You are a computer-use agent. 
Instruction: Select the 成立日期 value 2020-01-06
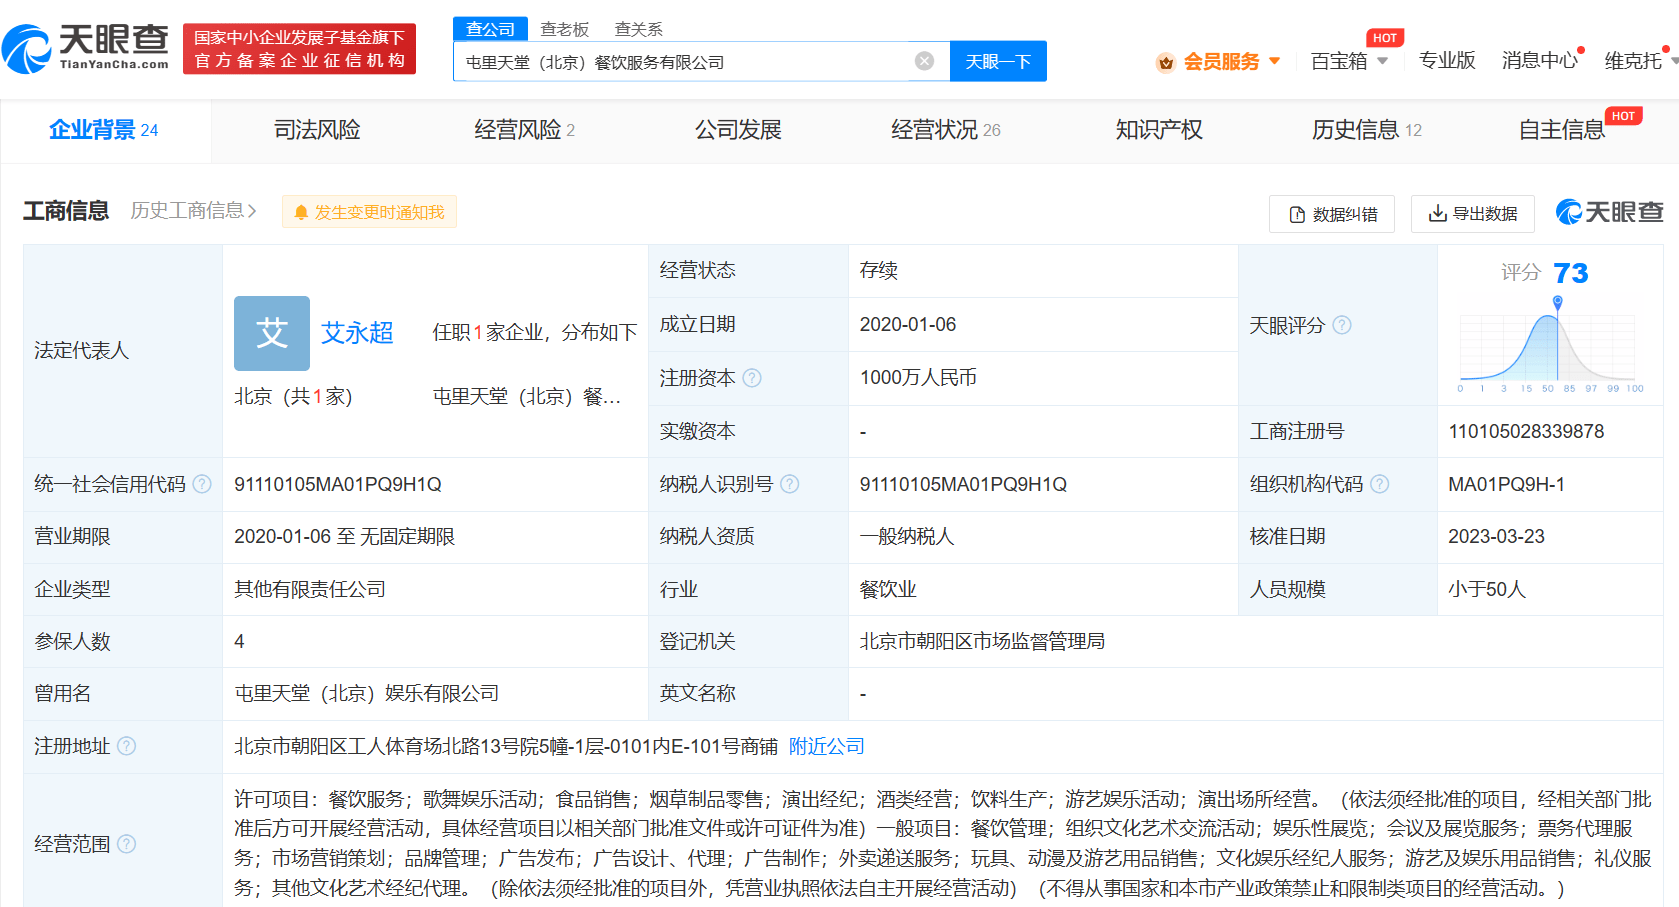908,324
